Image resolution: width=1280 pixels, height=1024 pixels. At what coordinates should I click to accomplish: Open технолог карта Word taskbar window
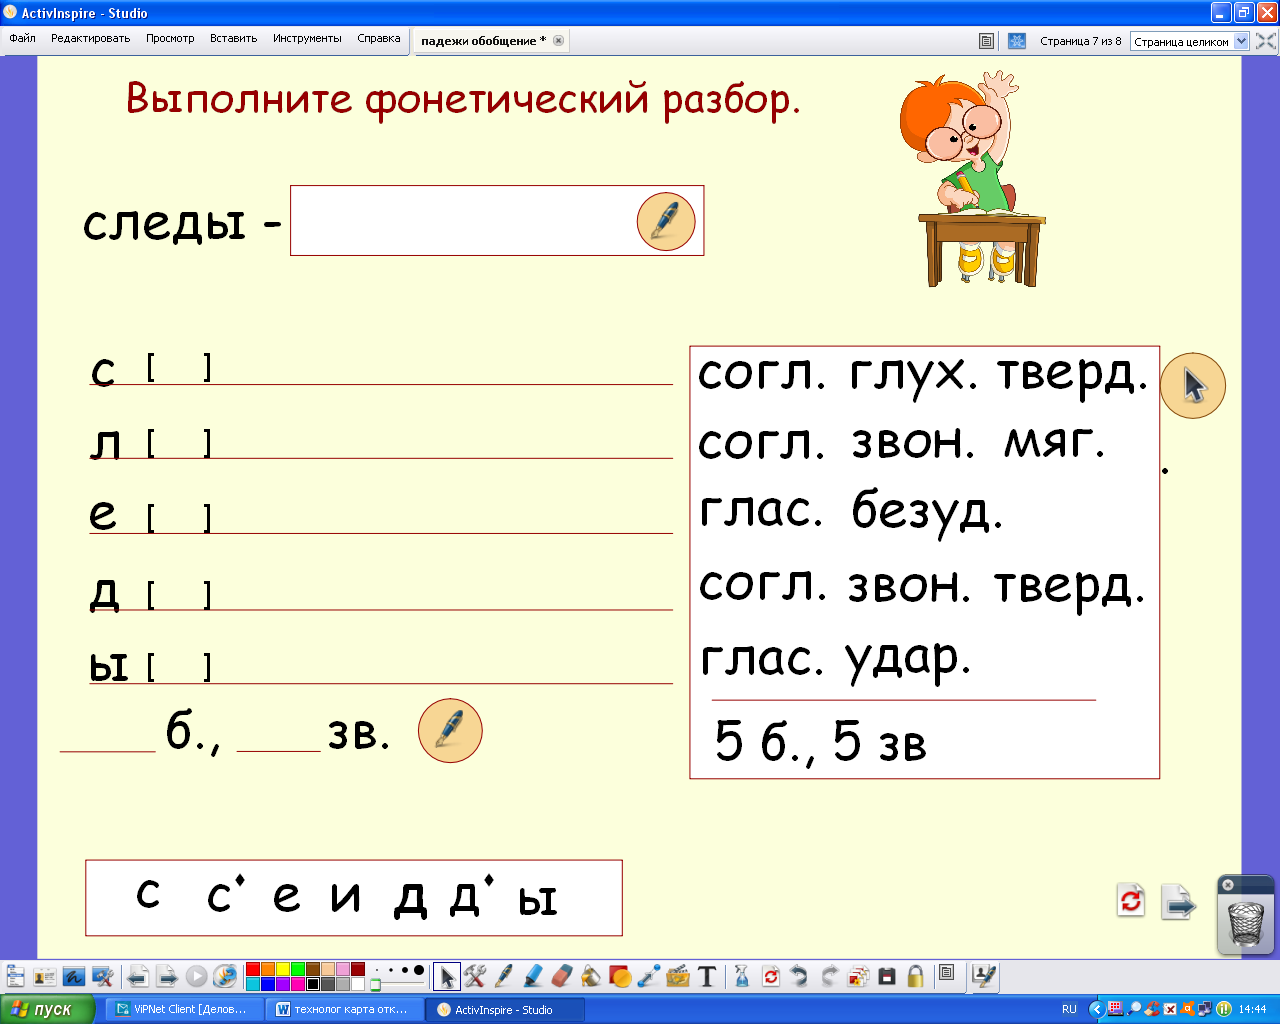pyautogui.click(x=344, y=1009)
